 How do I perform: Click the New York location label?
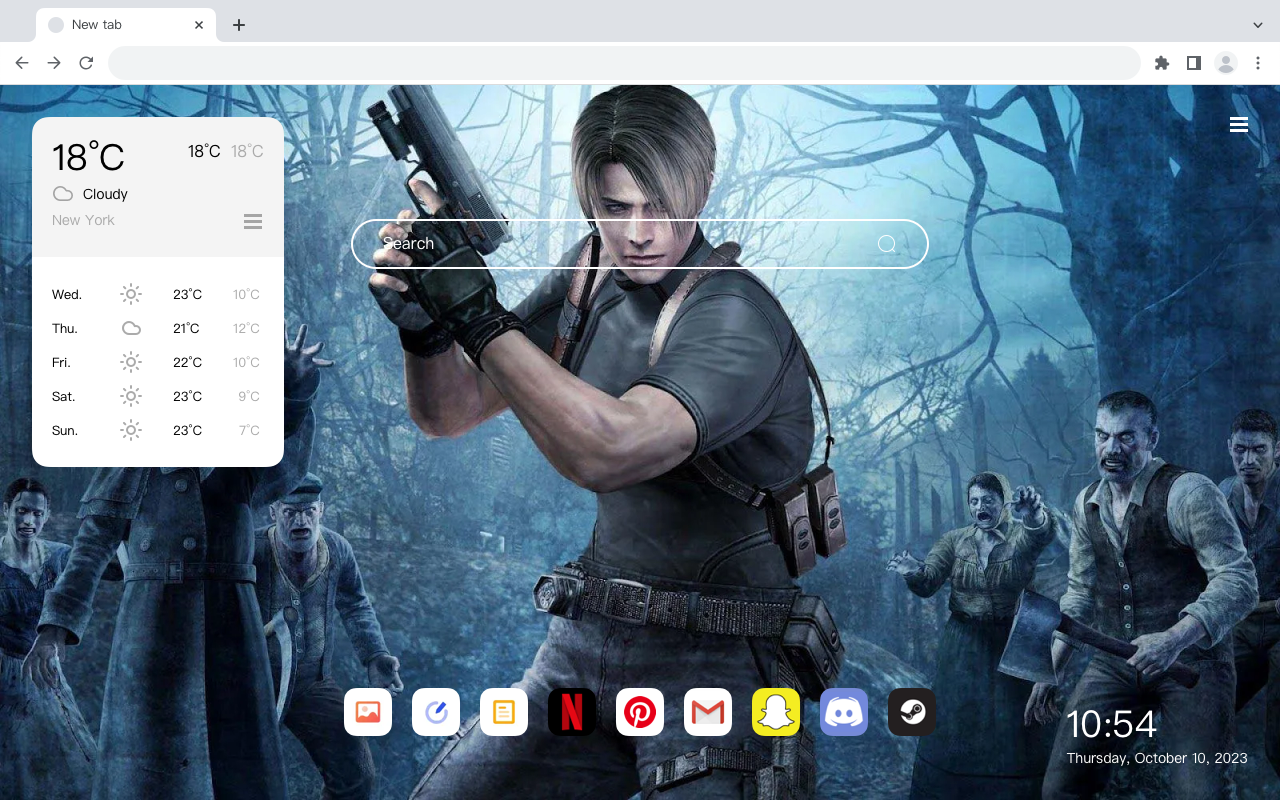pyautogui.click(x=83, y=220)
